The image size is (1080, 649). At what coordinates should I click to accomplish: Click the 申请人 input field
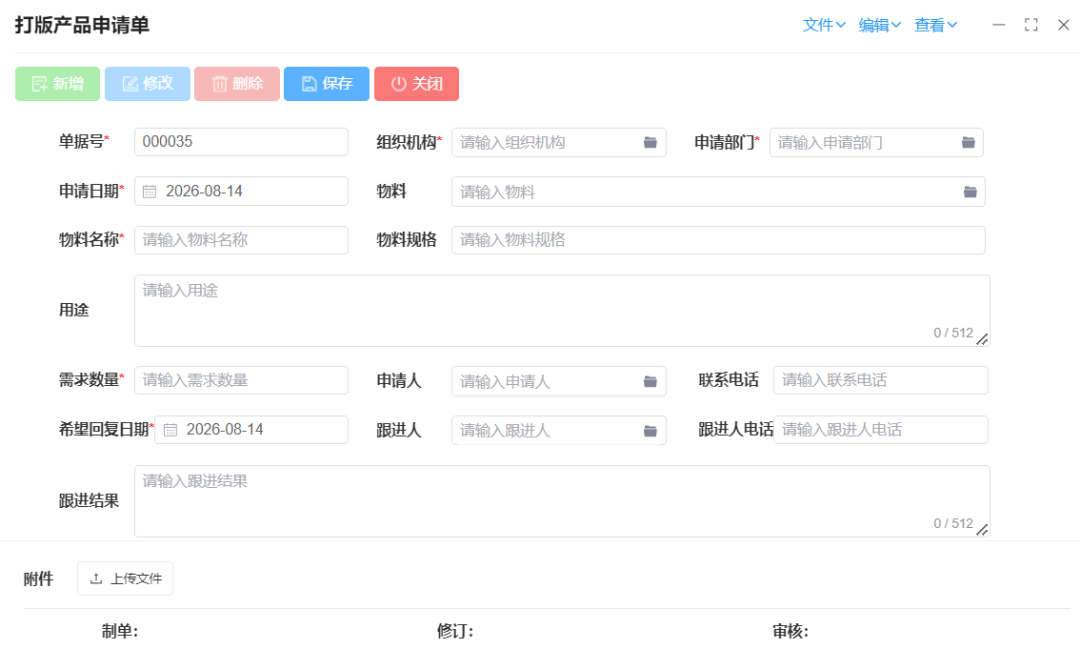tap(559, 382)
